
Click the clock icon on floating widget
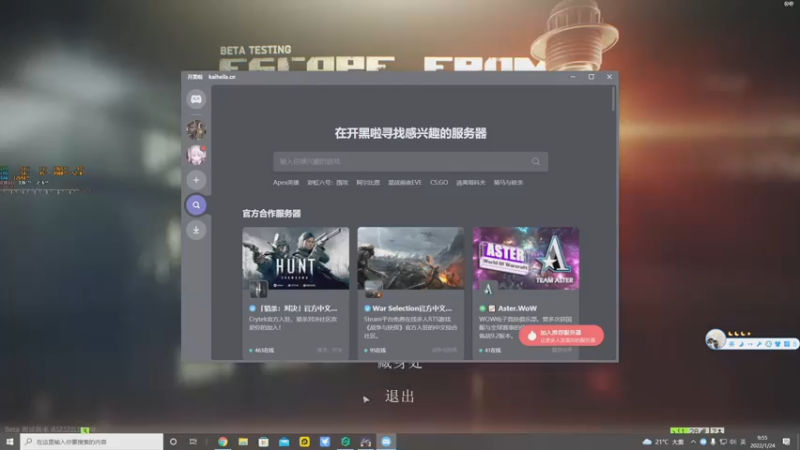pos(768,344)
